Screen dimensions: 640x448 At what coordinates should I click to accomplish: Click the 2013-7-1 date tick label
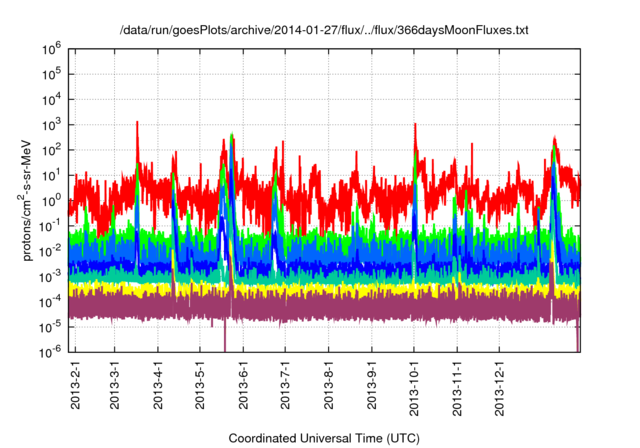pyautogui.click(x=285, y=385)
